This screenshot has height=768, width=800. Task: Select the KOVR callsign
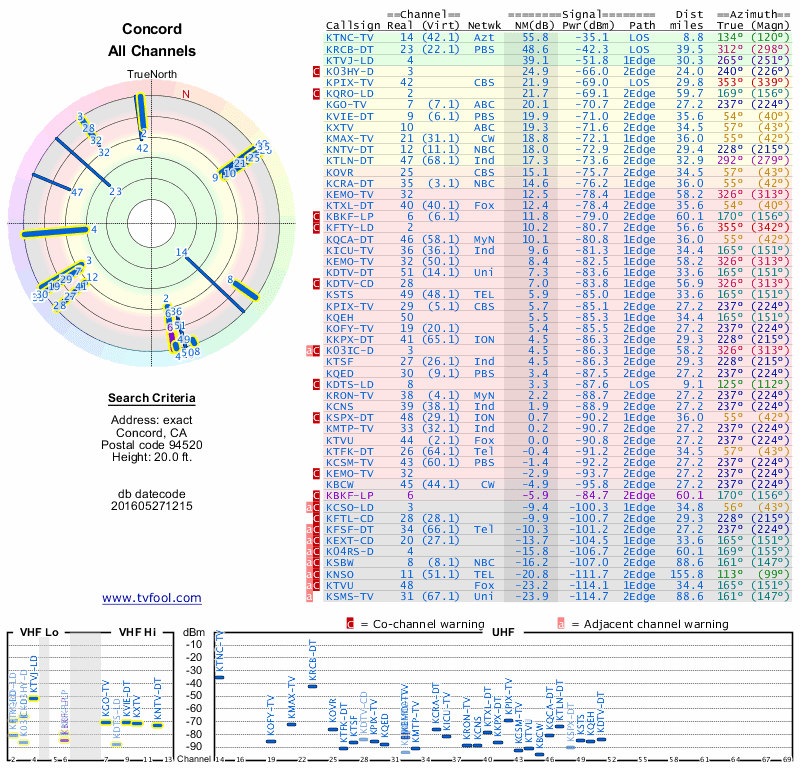[x=340, y=172]
